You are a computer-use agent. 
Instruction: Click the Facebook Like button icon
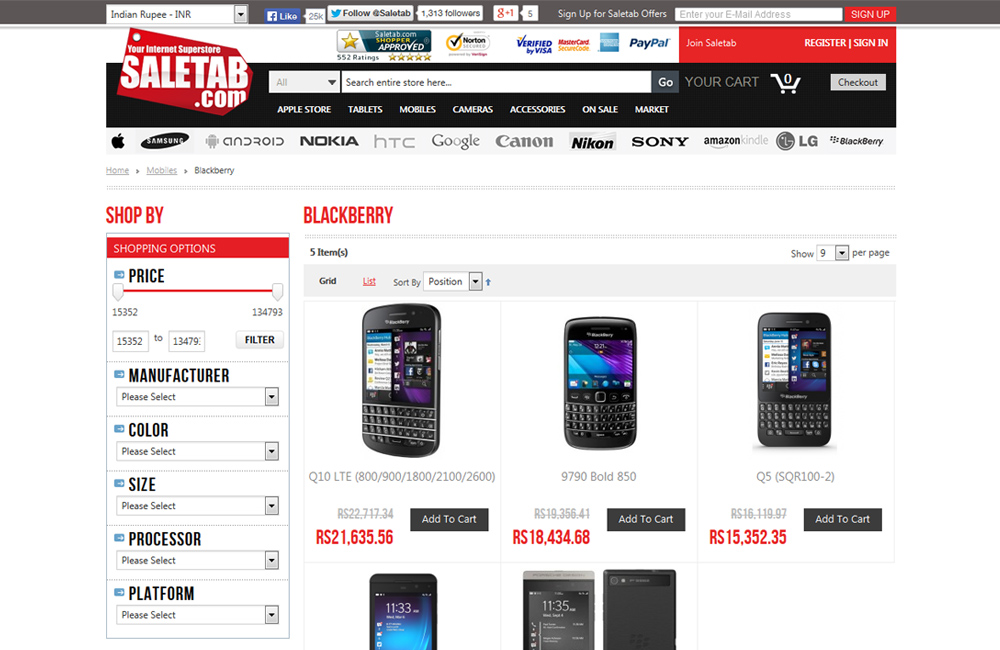click(x=282, y=16)
